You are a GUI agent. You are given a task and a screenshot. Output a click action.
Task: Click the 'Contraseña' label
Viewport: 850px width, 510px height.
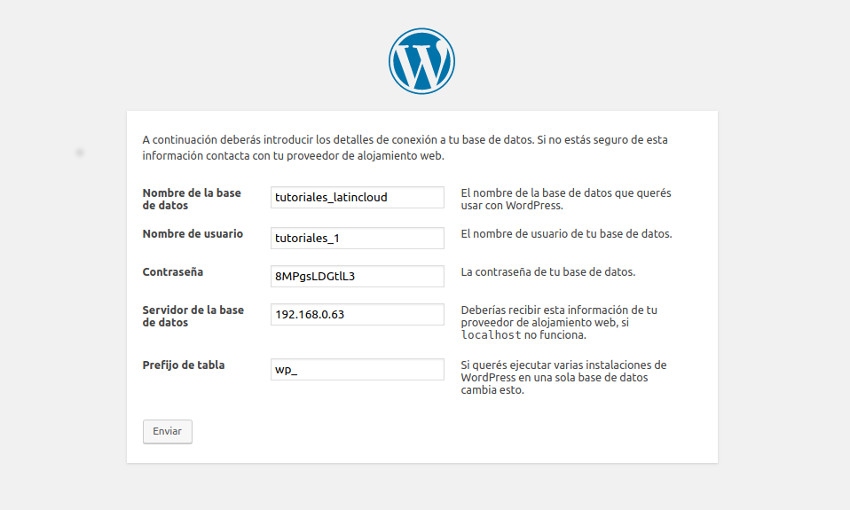pyautogui.click(x=172, y=272)
